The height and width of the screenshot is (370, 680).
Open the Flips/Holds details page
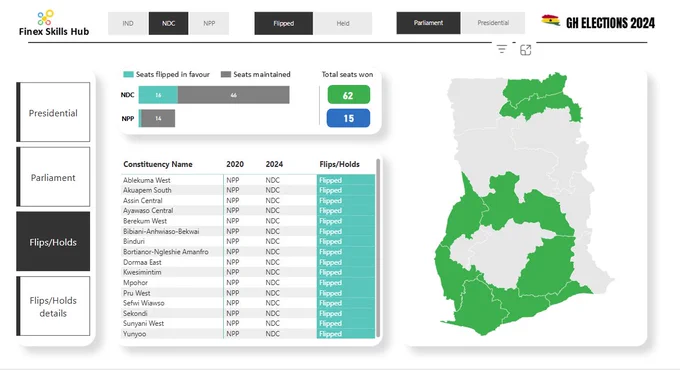tap(53, 306)
